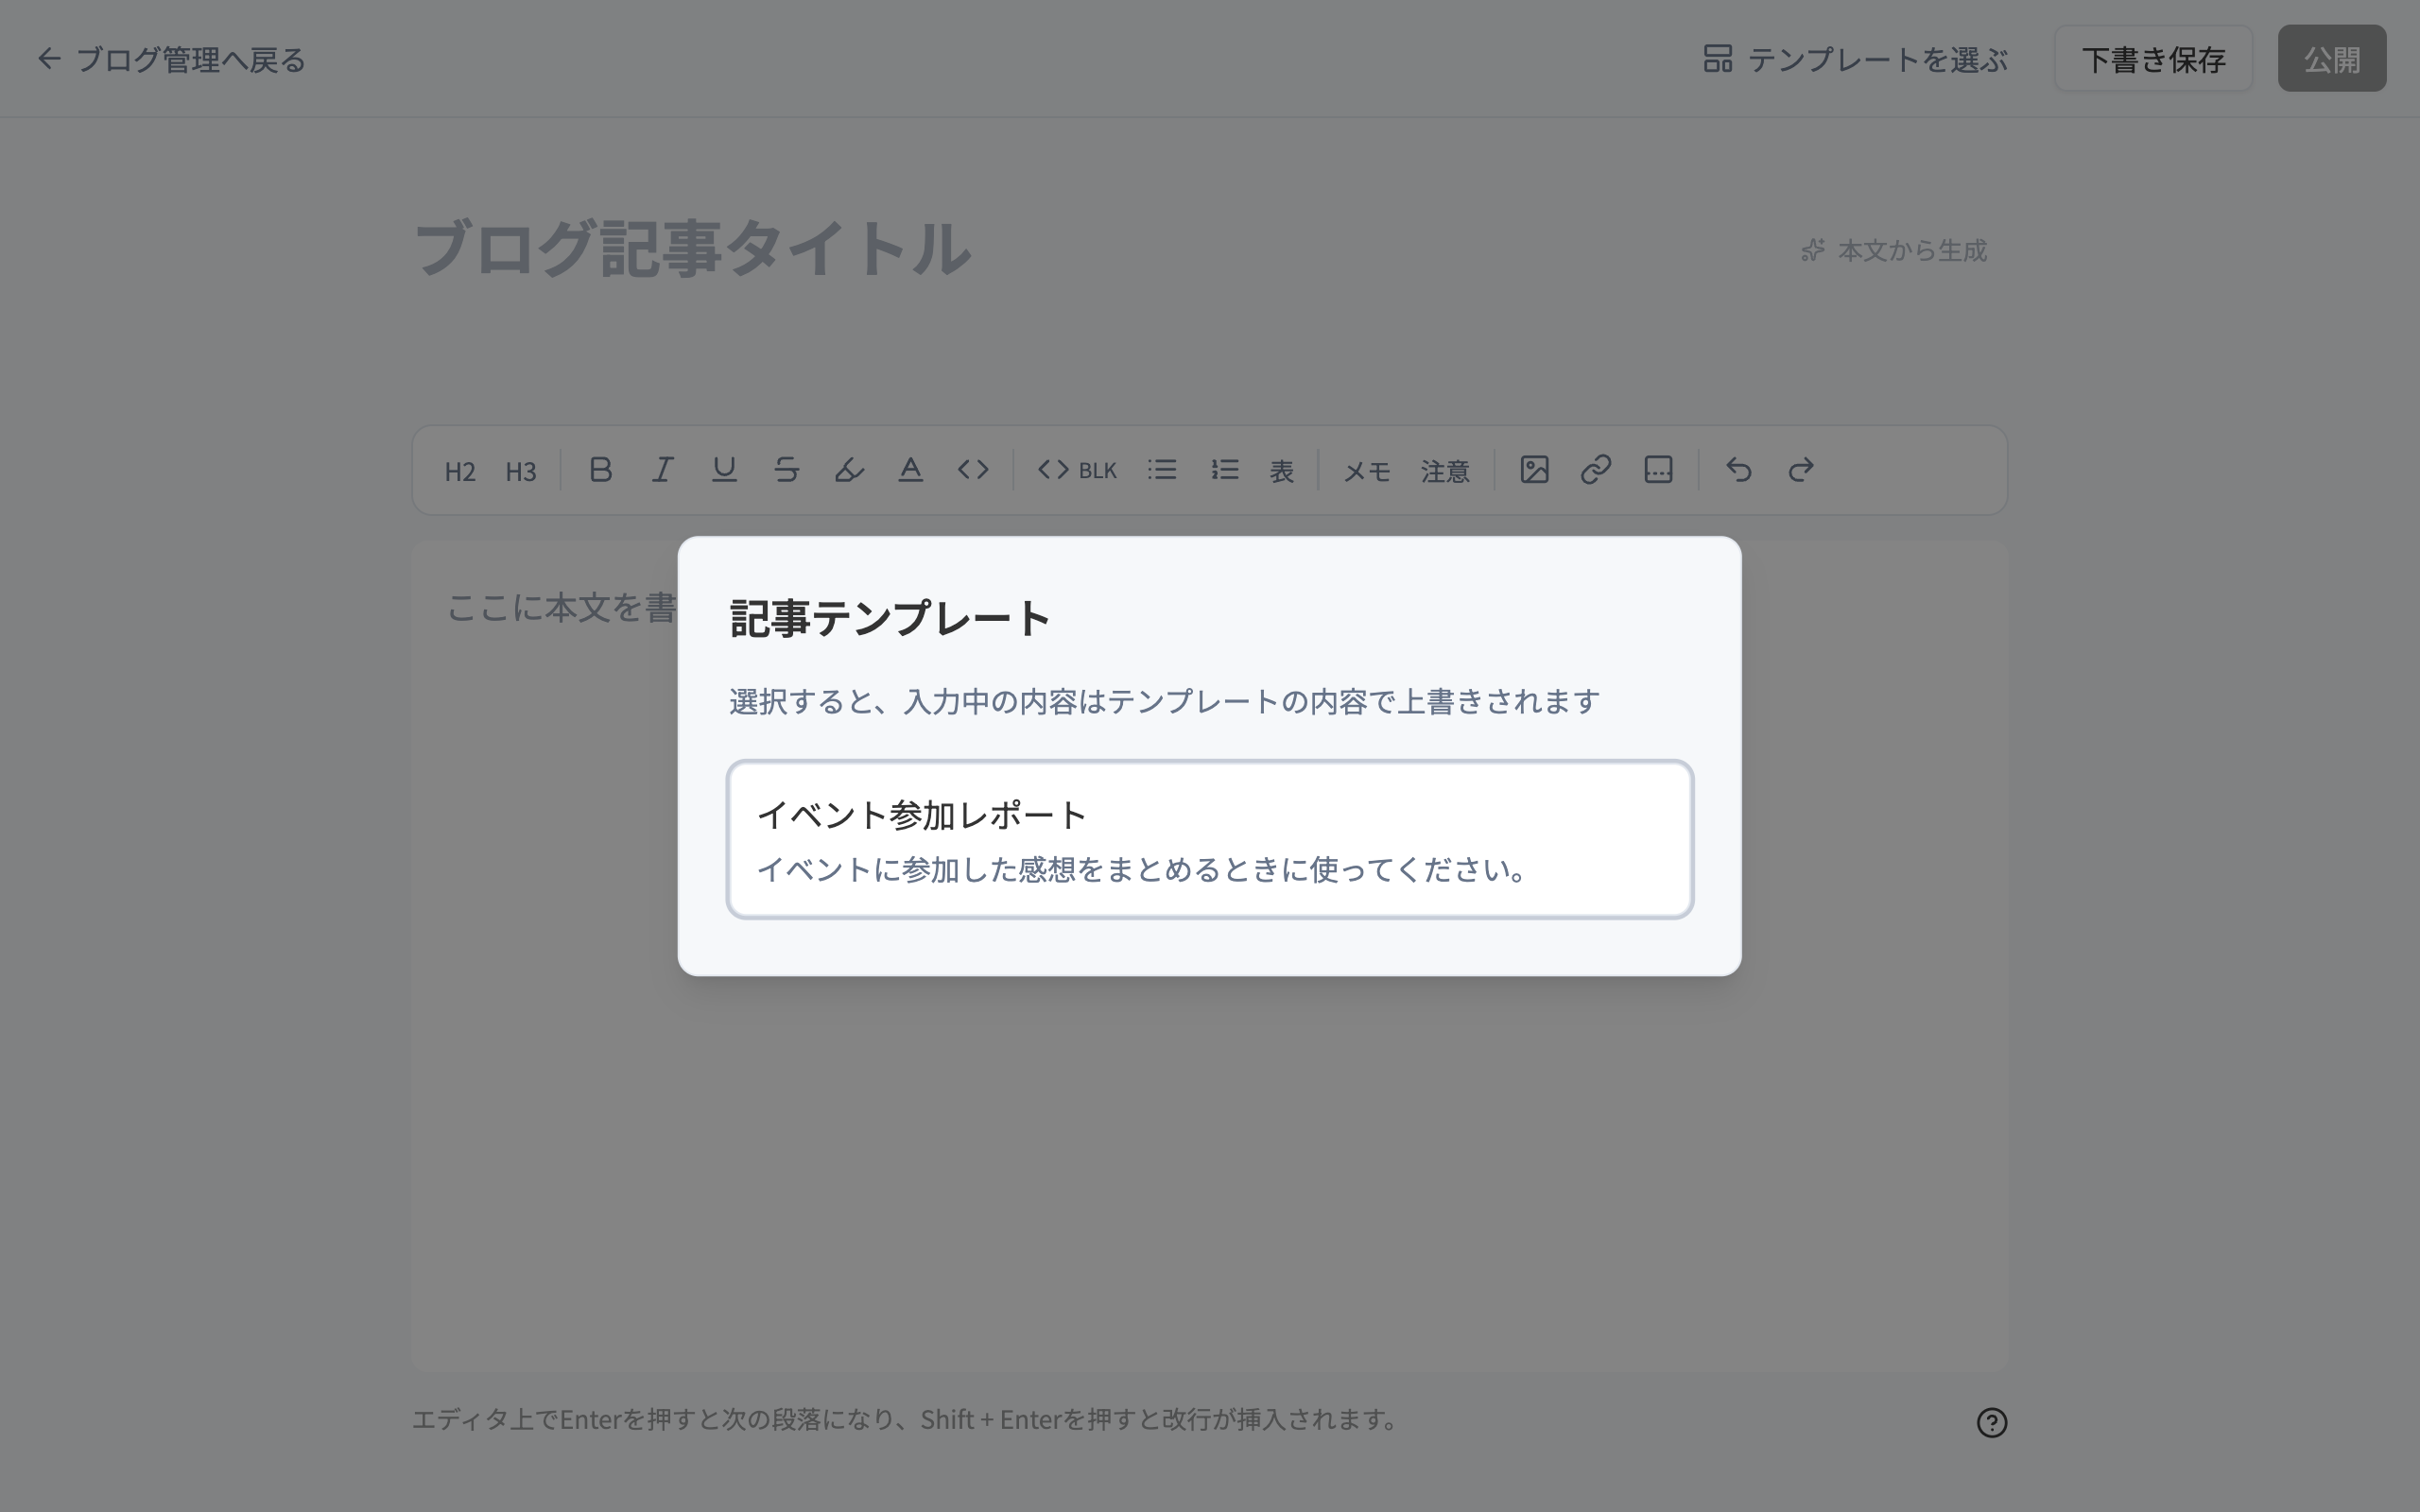Select the イベント参加レポート template card
Image resolution: width=2420 pixels, height=1512 pixels.
(x=1209, y=839)
